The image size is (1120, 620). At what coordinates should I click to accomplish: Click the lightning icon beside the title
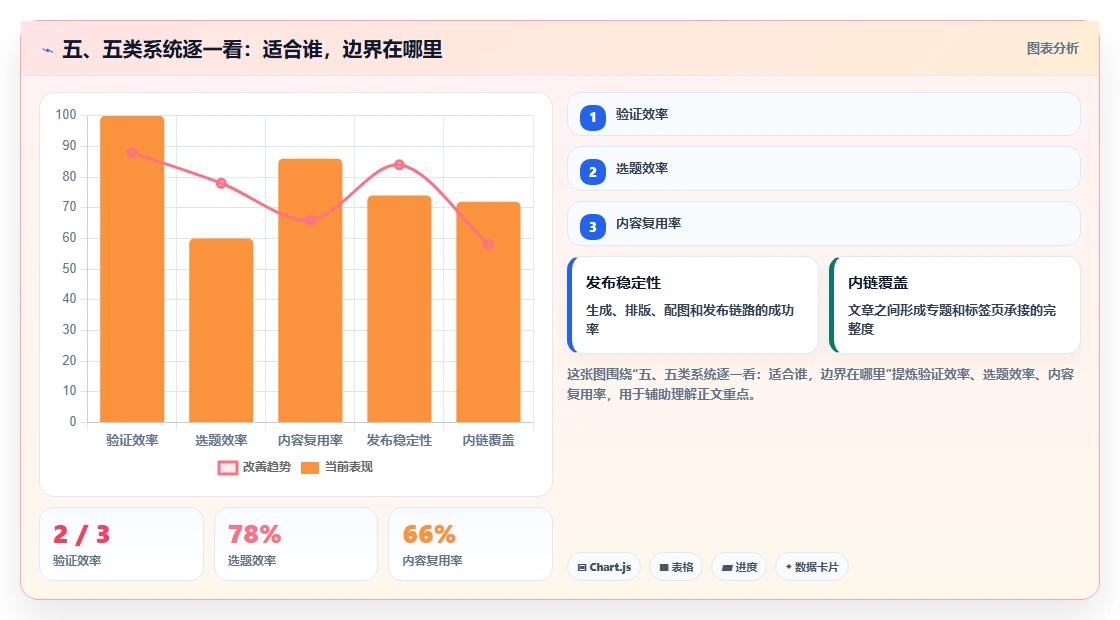tap(48, 51)
